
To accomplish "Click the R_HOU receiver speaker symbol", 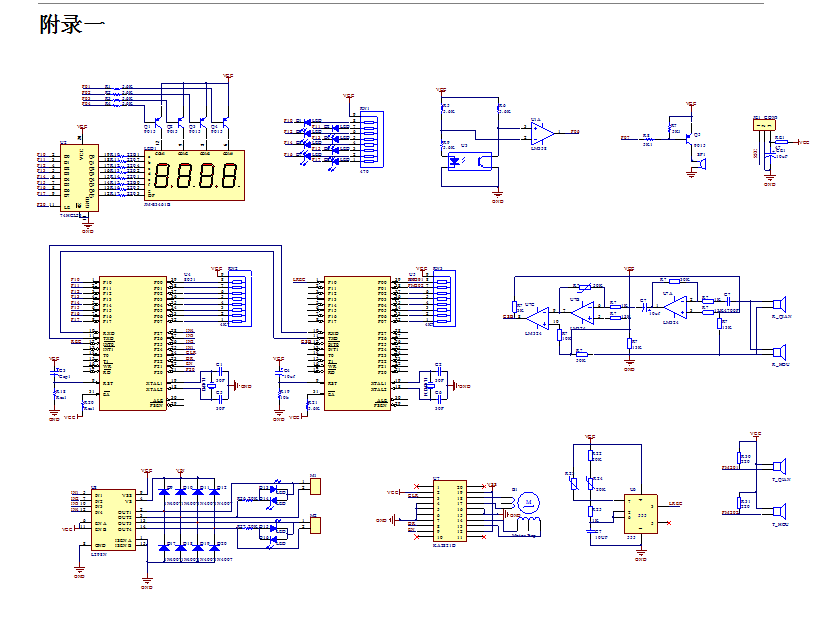I will coord(780,350).
